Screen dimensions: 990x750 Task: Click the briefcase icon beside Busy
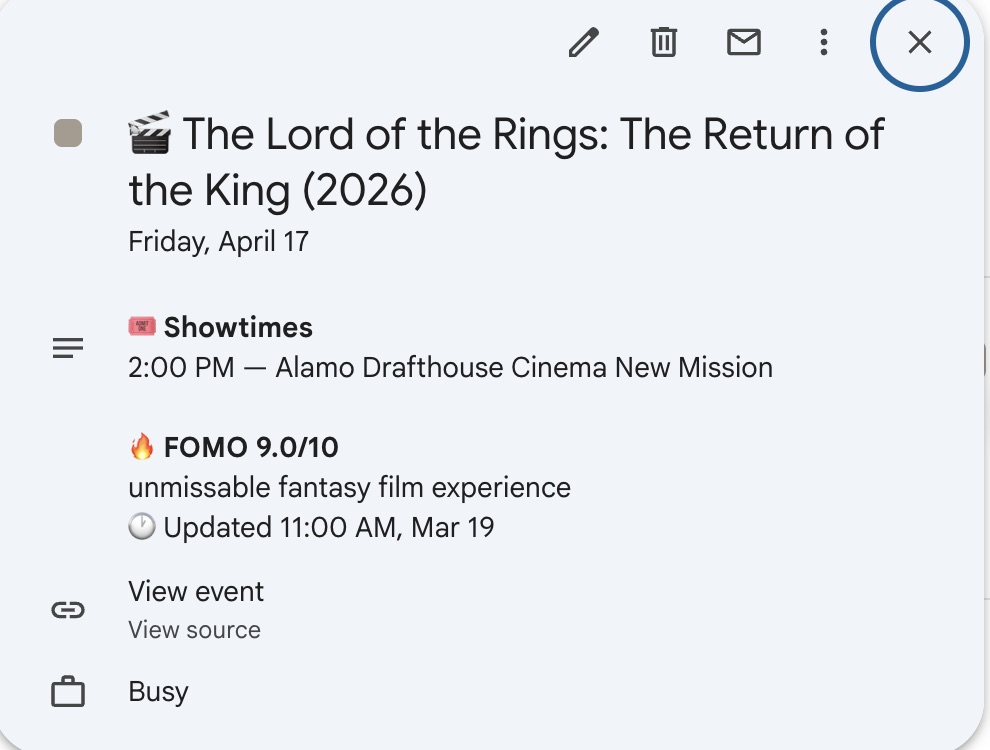(x=67, y=690)
